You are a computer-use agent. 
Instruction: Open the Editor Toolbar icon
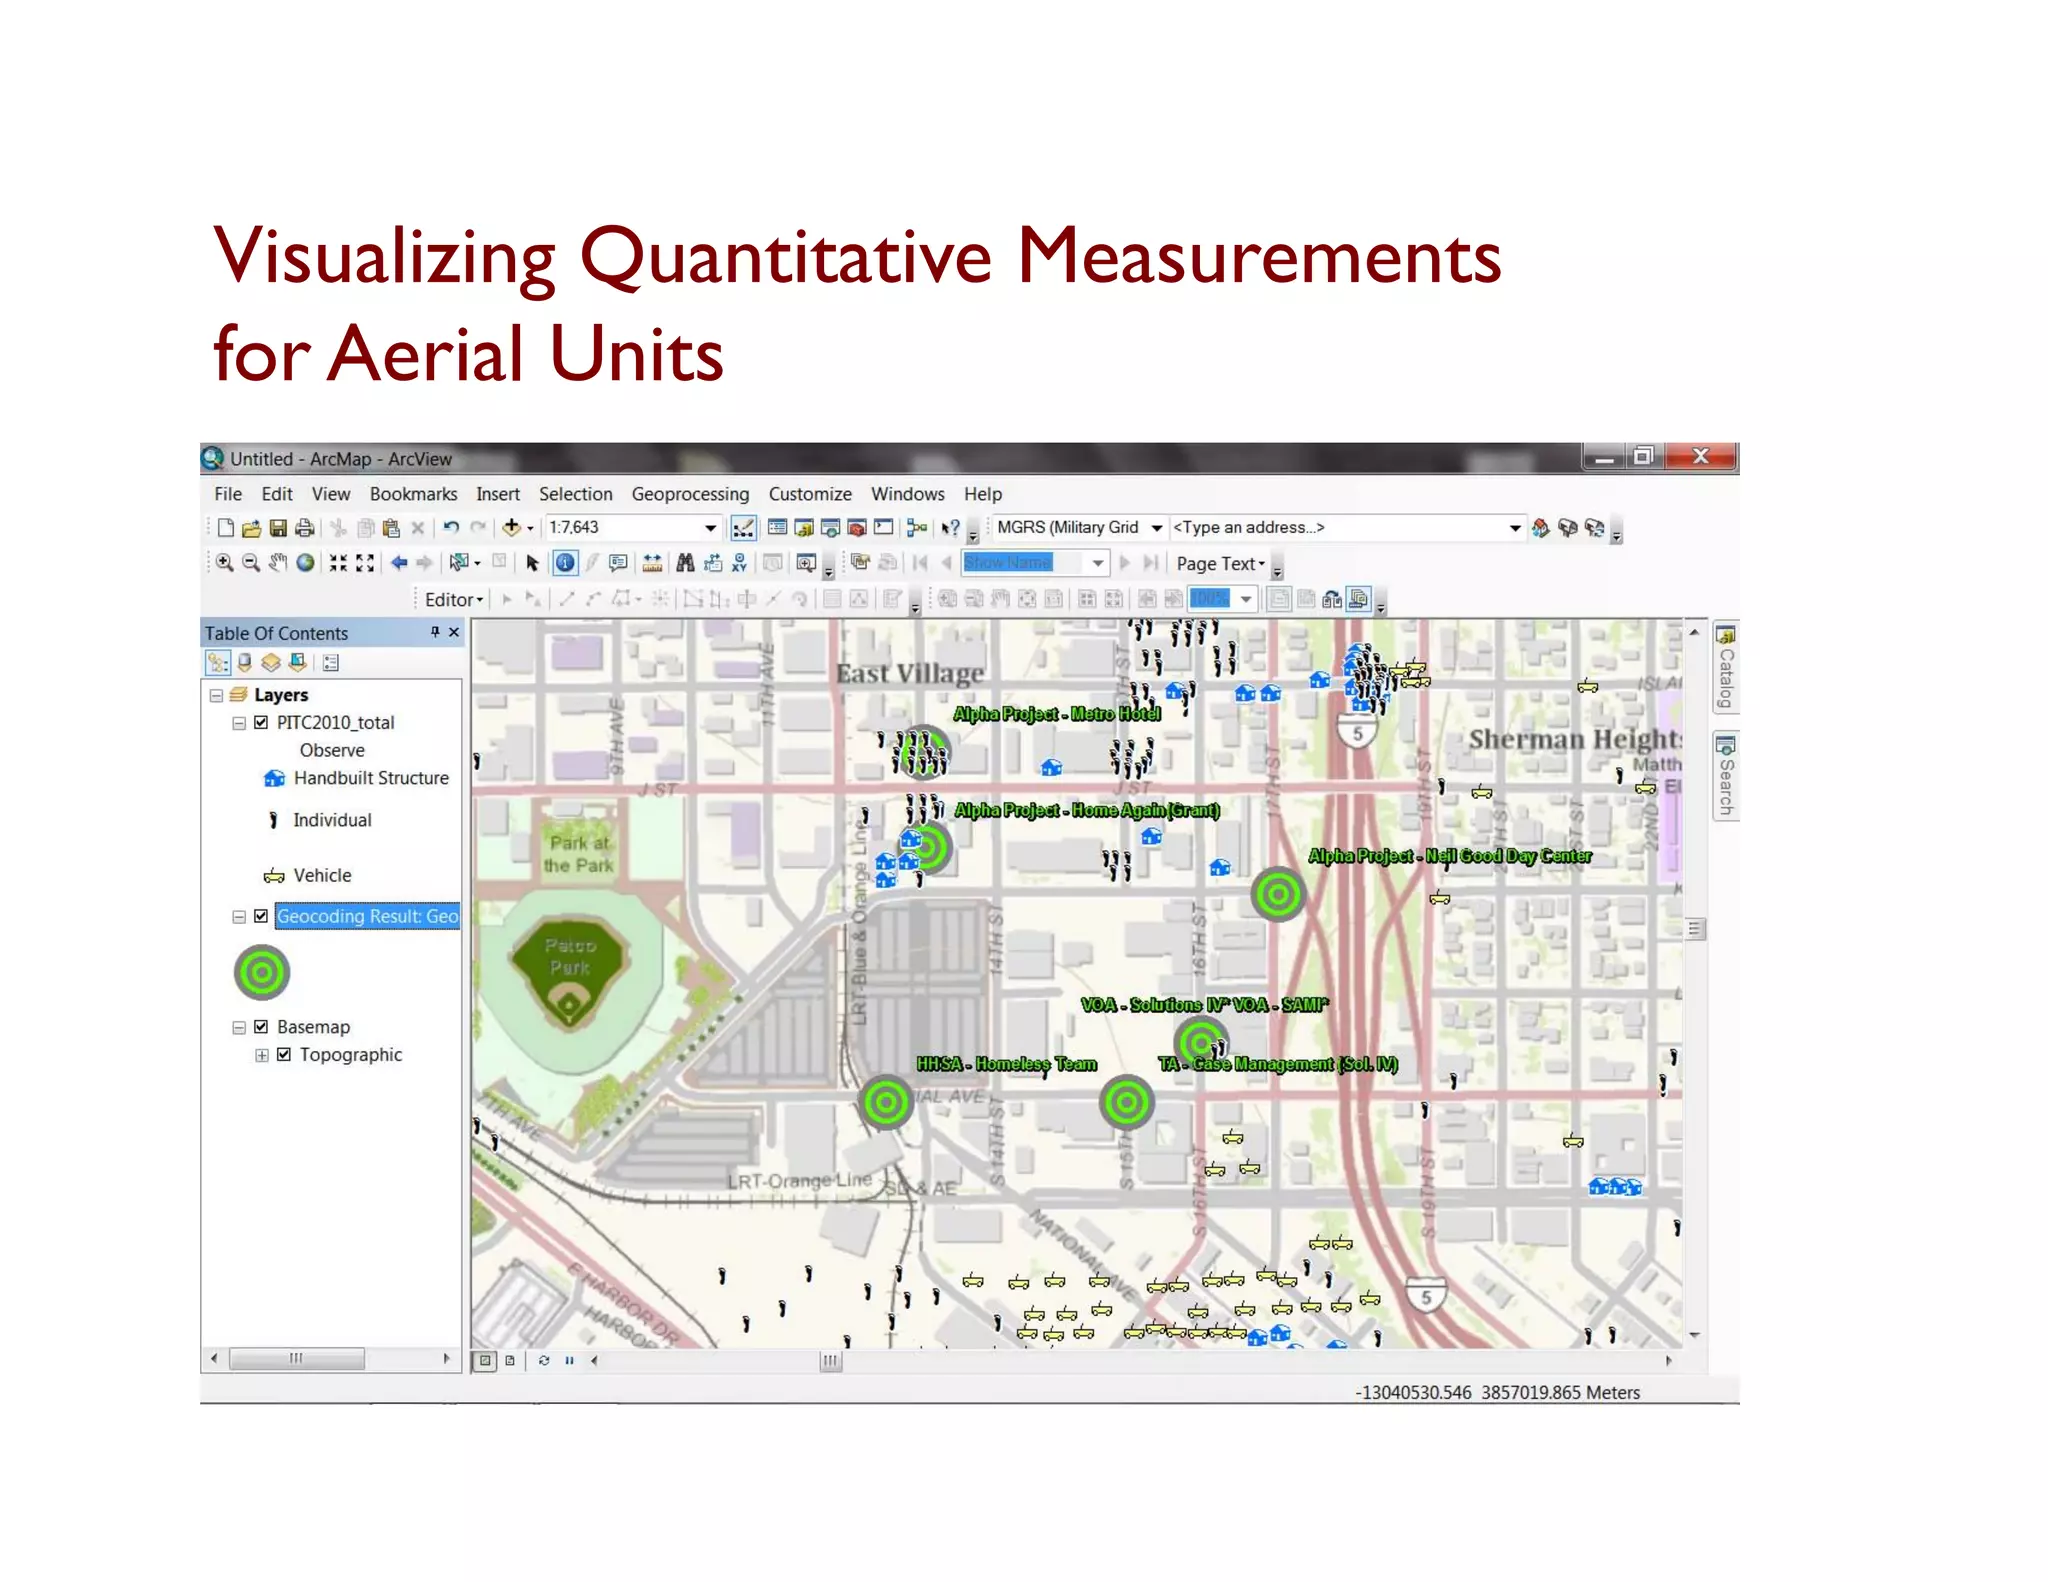point(743,528)
